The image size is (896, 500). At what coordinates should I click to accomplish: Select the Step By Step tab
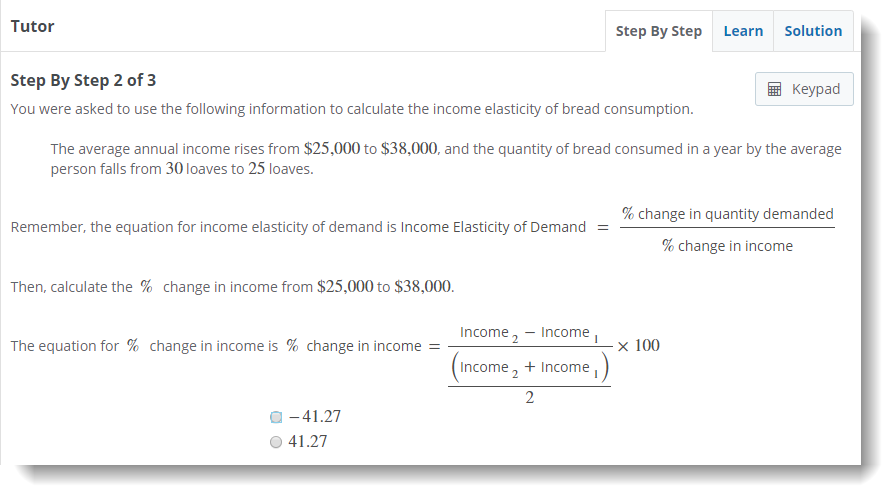658,31
